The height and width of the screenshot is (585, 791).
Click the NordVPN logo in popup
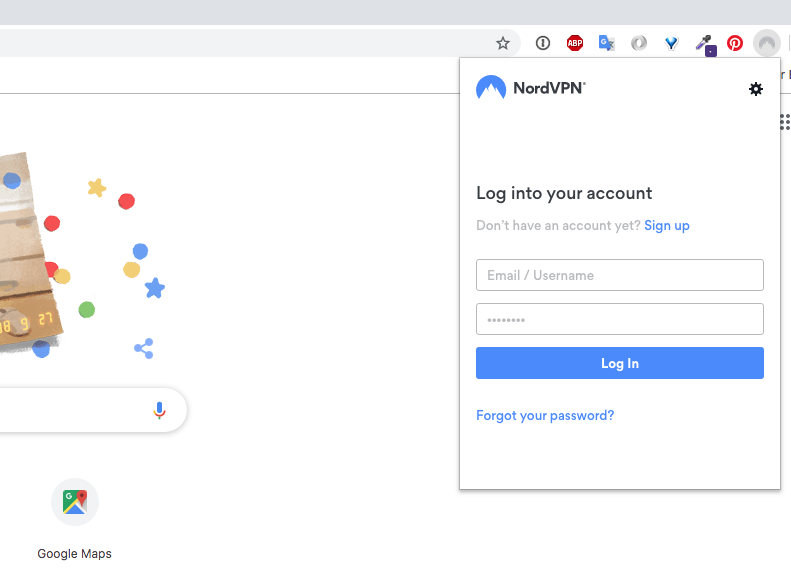(x=530, y=88)
